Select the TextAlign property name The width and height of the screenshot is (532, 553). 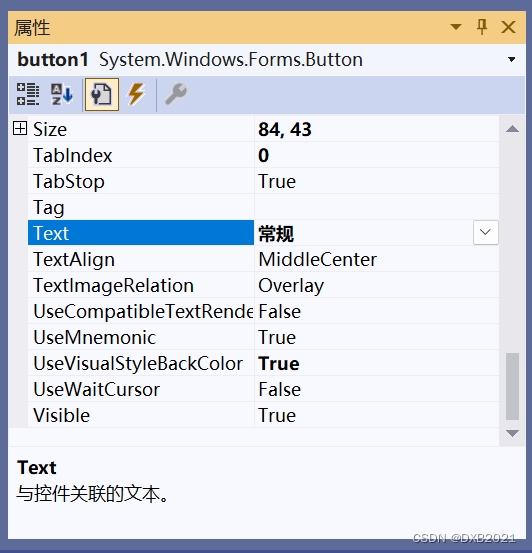74,260
